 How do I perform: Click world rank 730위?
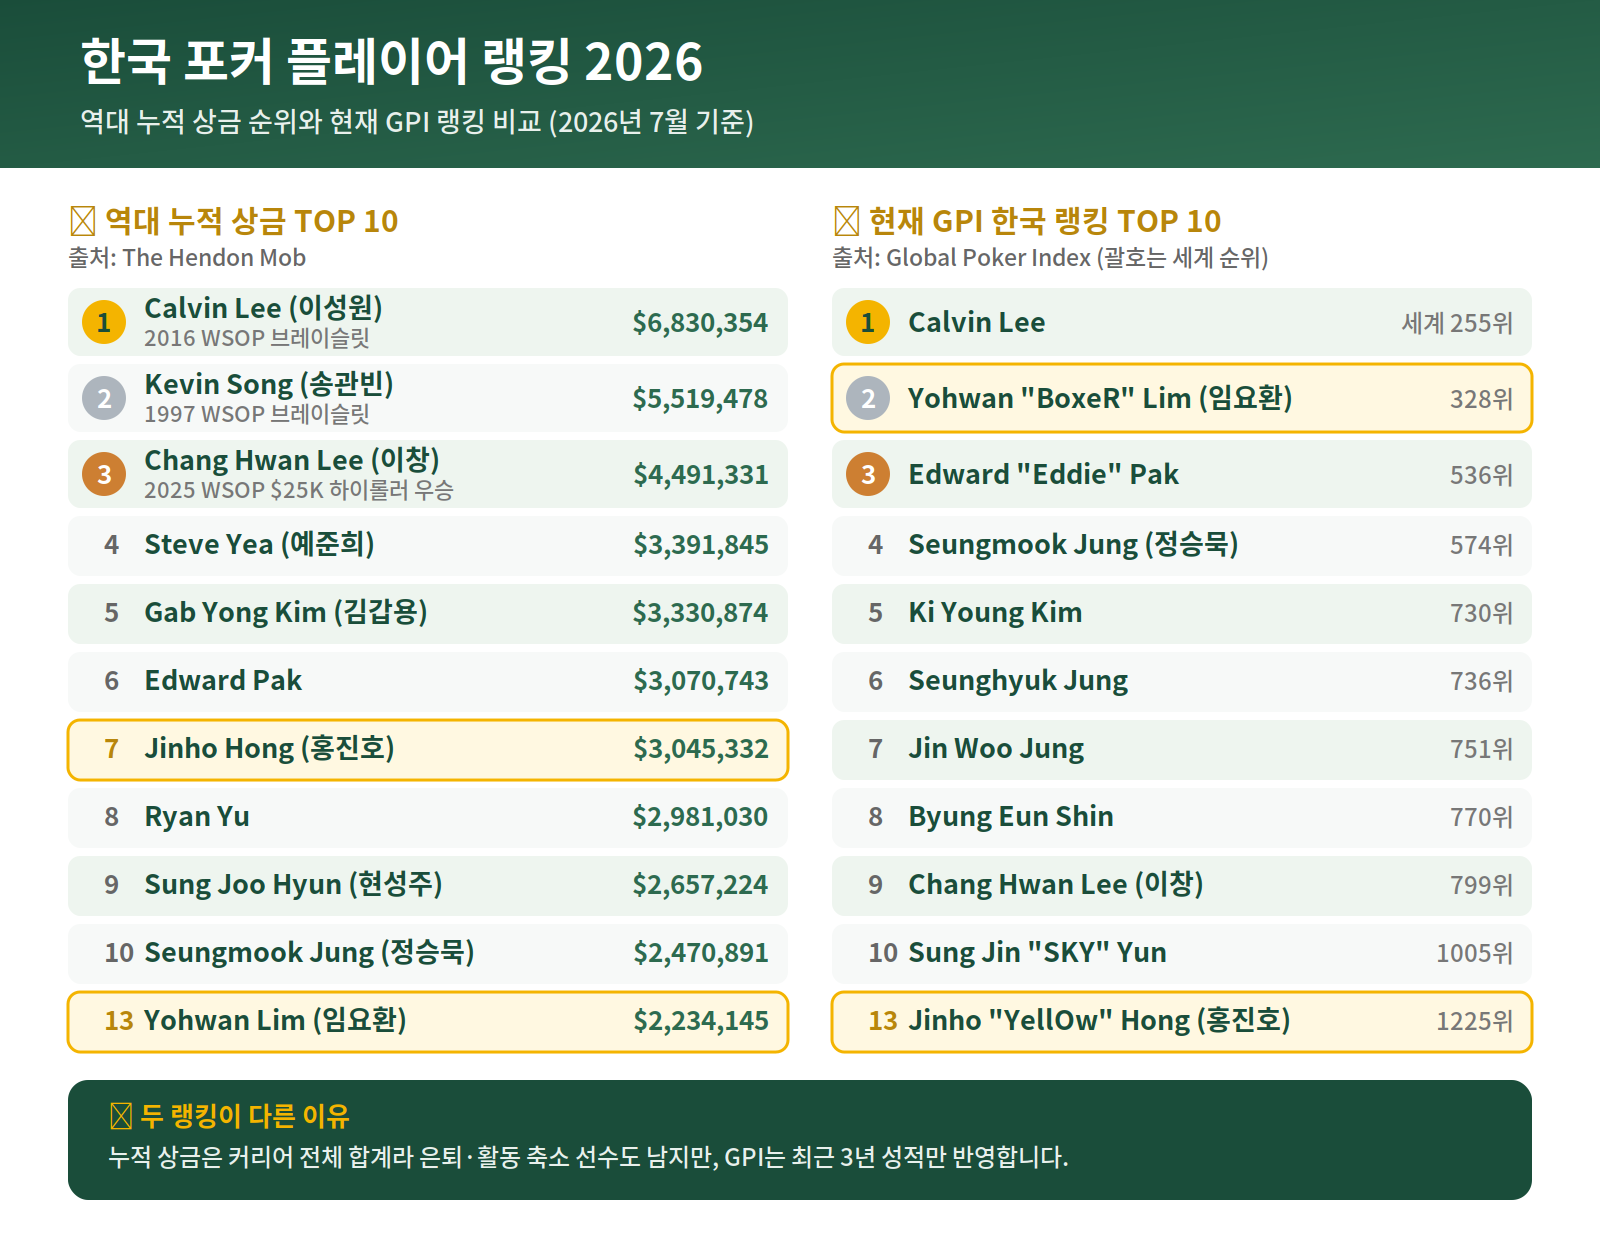pos(1482,613)
